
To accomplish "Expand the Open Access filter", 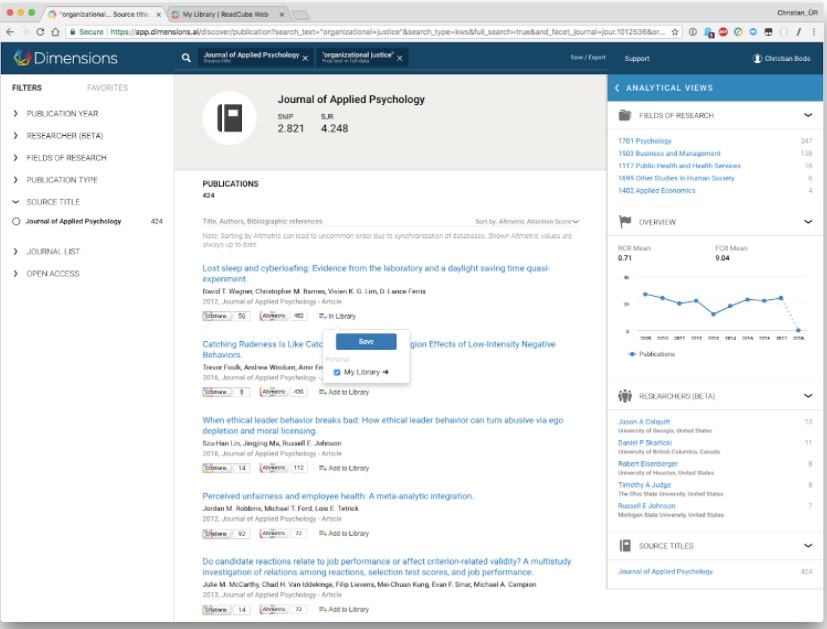I will point(16,273).
